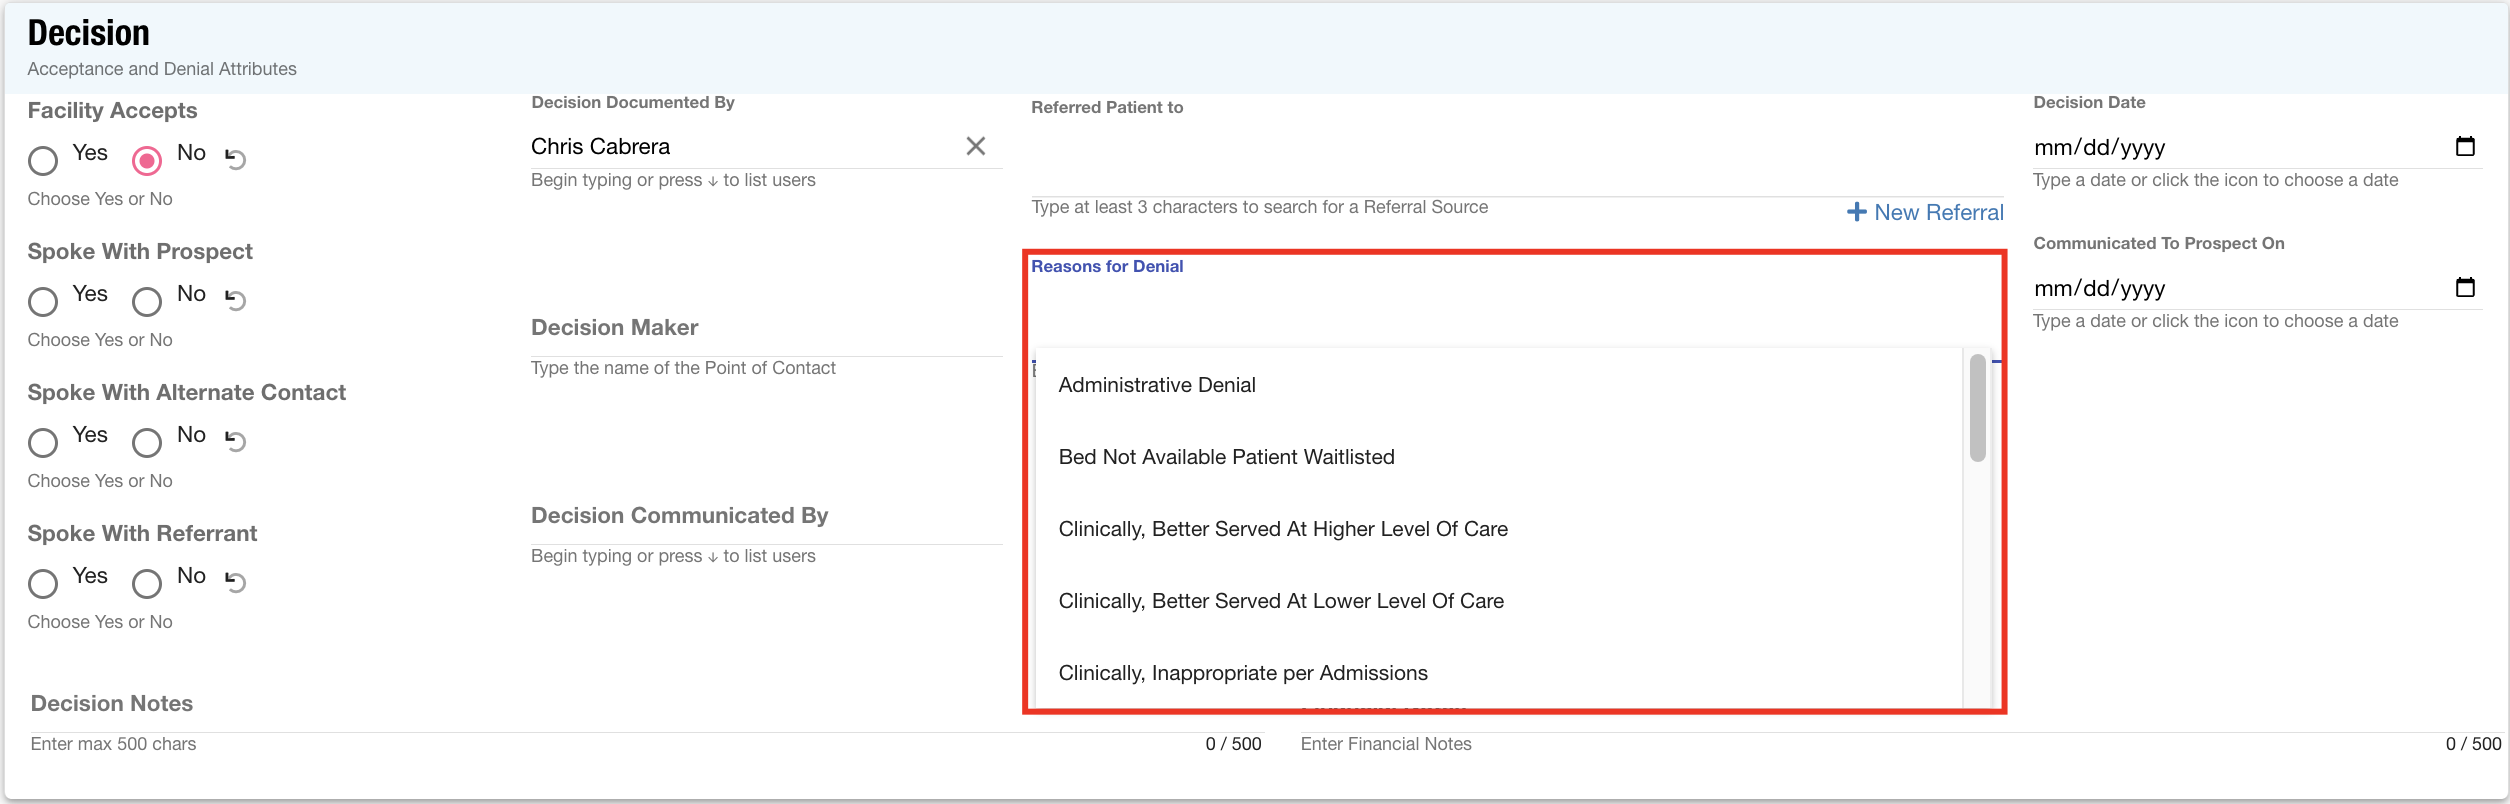Choose Bed Not Available Patient Waitlisted

(x=1226, y=457)
